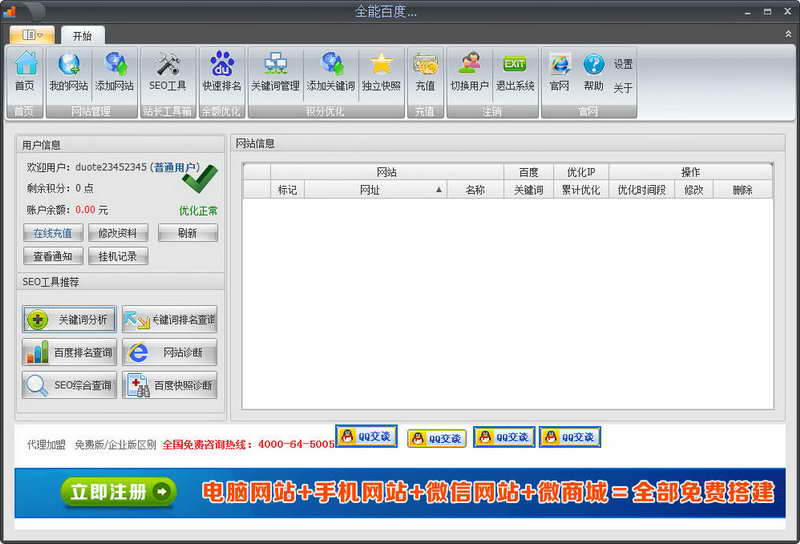800x544 pixels.
Task: Collapse the ribbon with the double chevron
Action: (788, 34)
